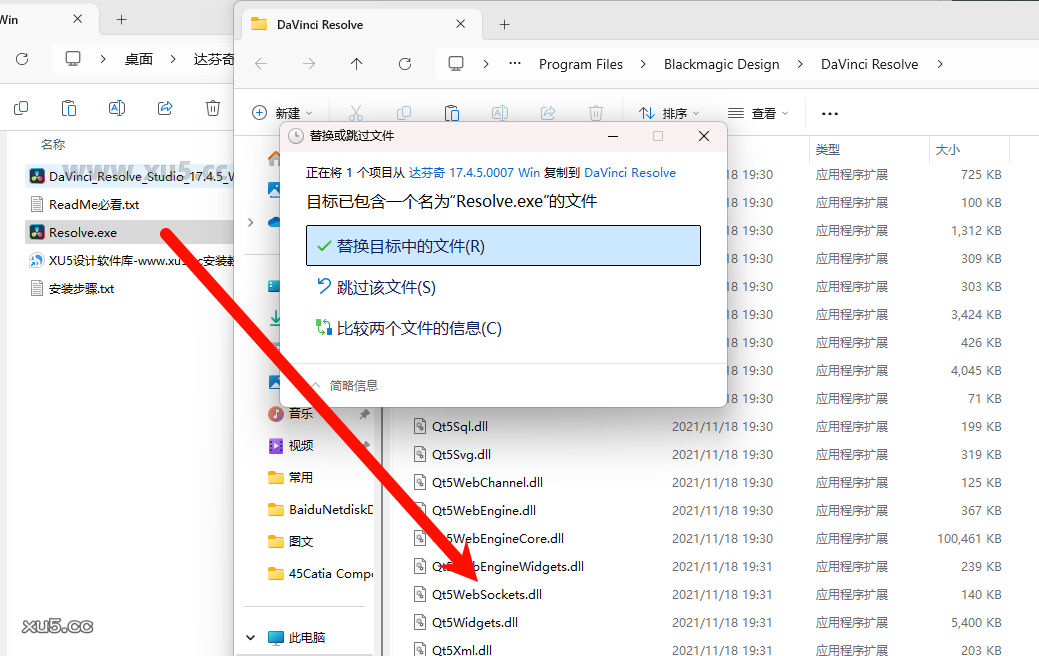Click the Cut scissors icon in the DaVinci window

[x=355, y=112]
